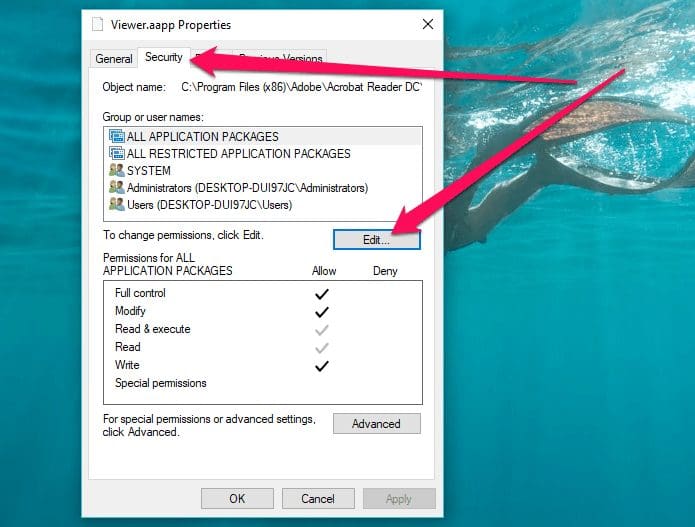Click the Object name path text
The height and width of the screenshot is (527, 695).
click(x=302, y=87)
